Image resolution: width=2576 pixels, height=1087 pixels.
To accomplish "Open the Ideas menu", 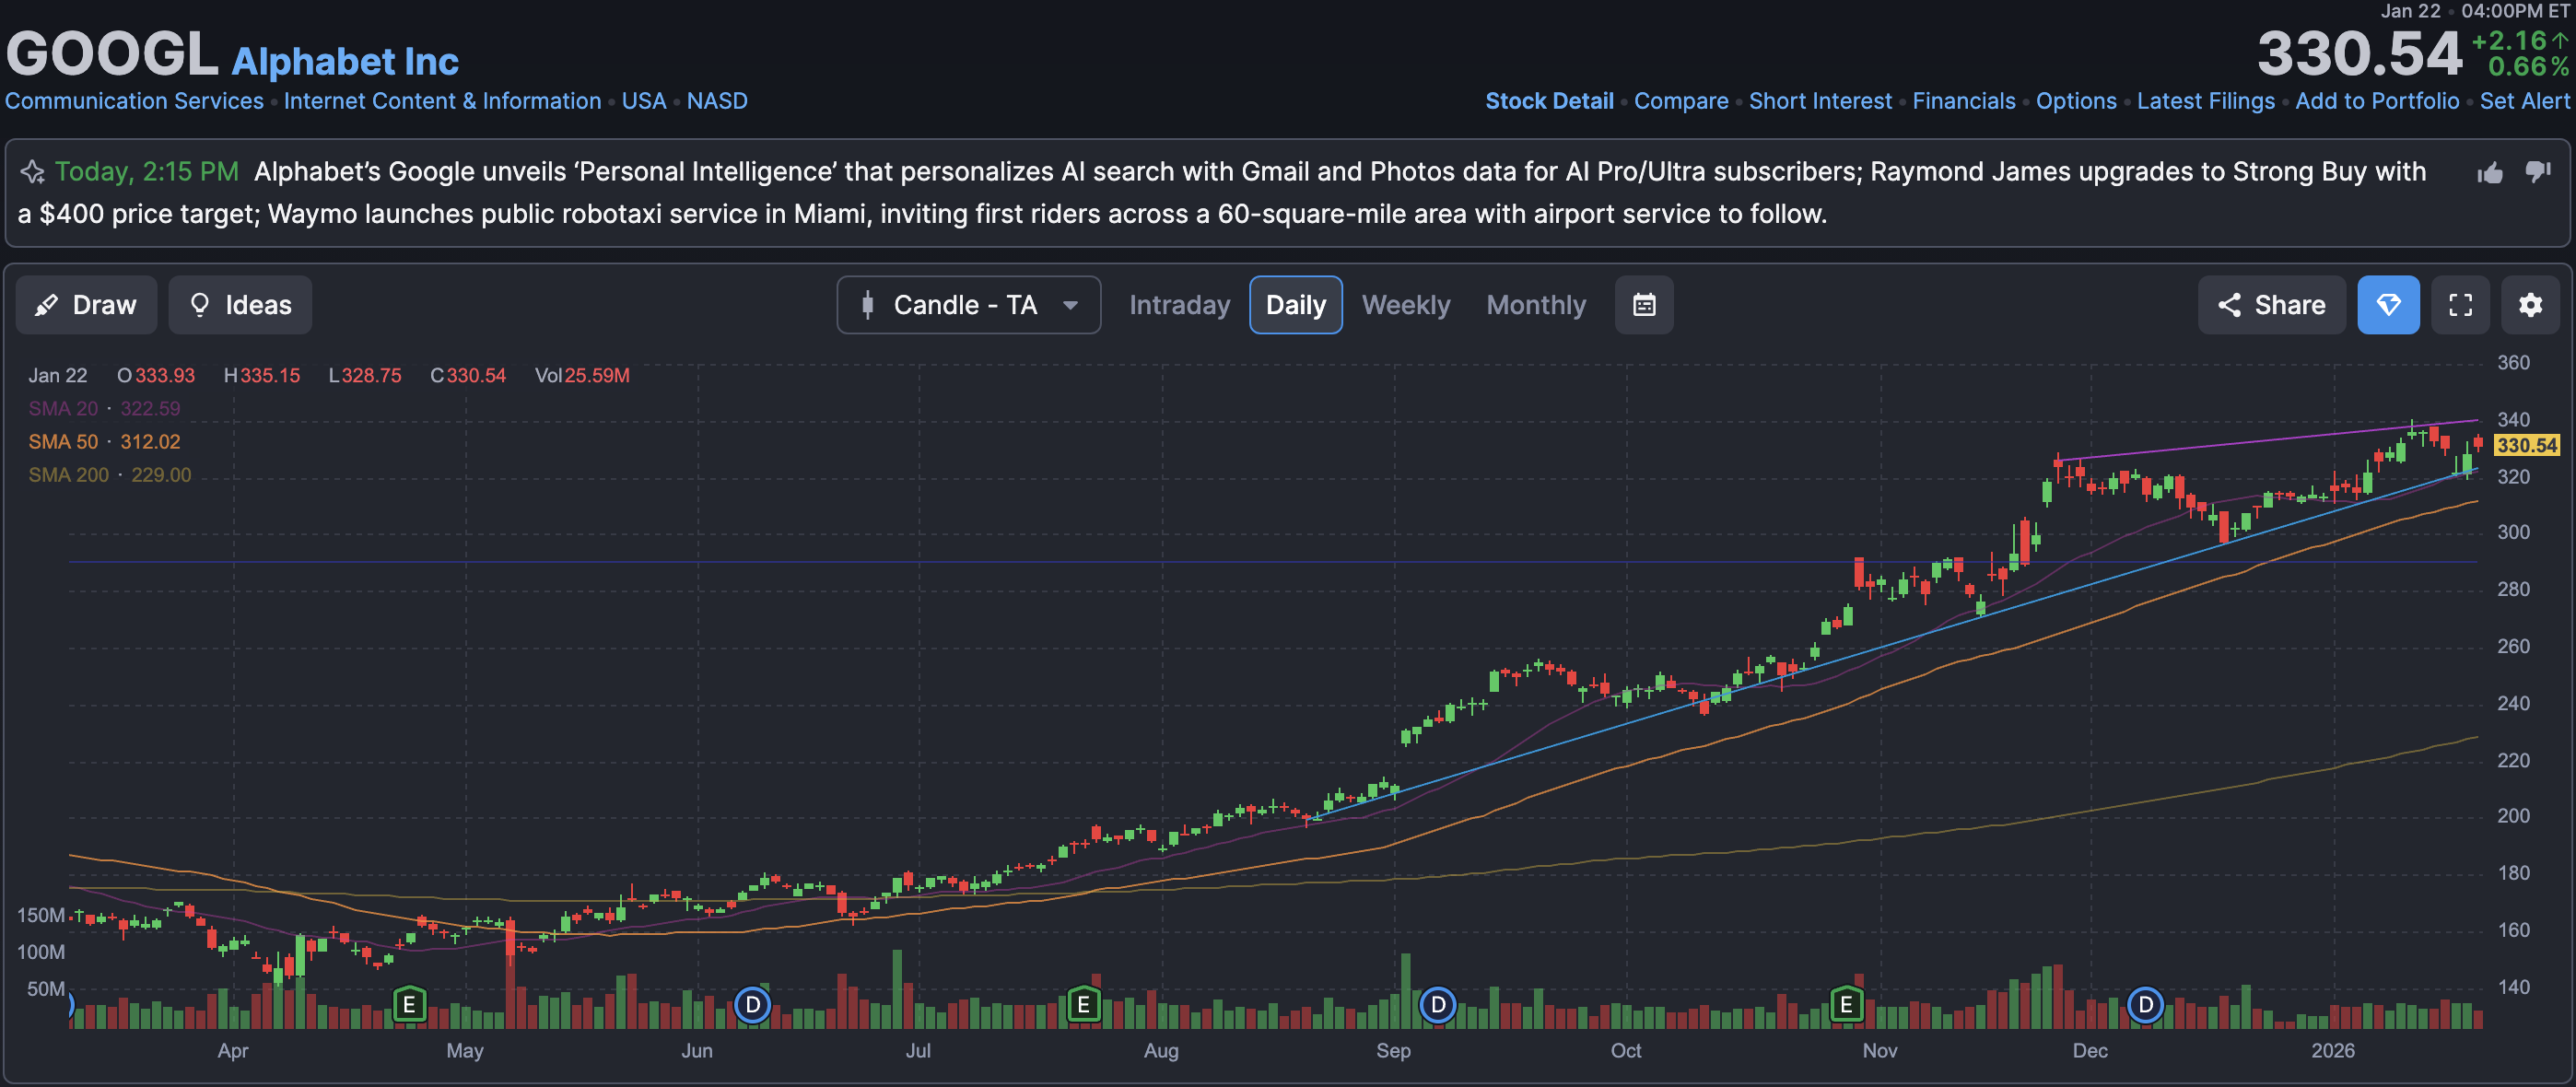I will [240, 305].
